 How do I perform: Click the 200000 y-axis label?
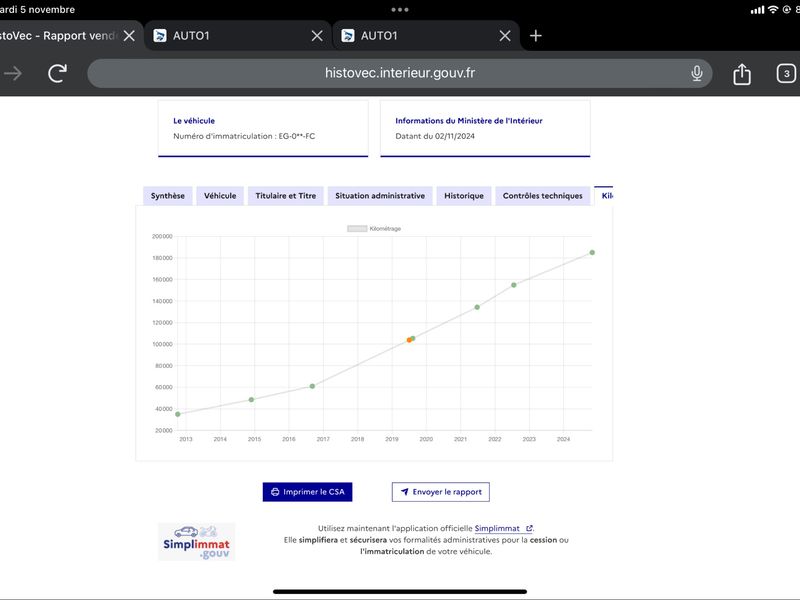162,236
